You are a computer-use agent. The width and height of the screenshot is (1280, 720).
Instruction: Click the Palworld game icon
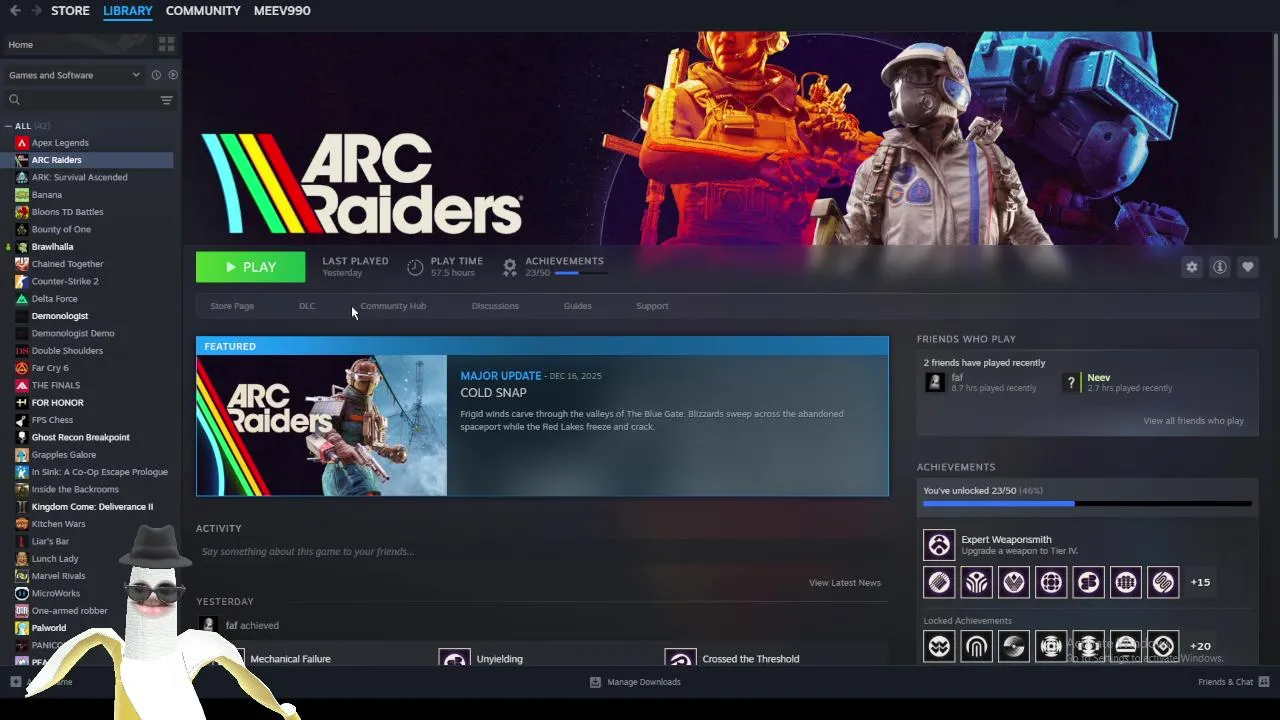pyautogui.click(x=21, y=628)
